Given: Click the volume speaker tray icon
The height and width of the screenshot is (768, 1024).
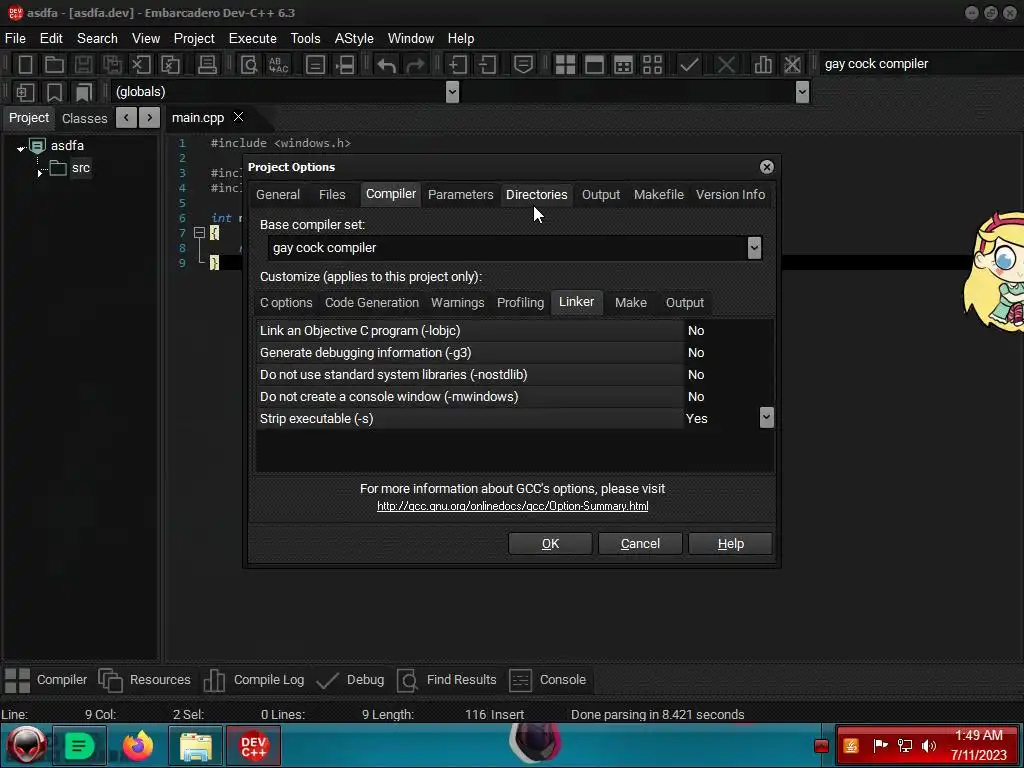Looking at the screenshot, I should click(929, 745).
